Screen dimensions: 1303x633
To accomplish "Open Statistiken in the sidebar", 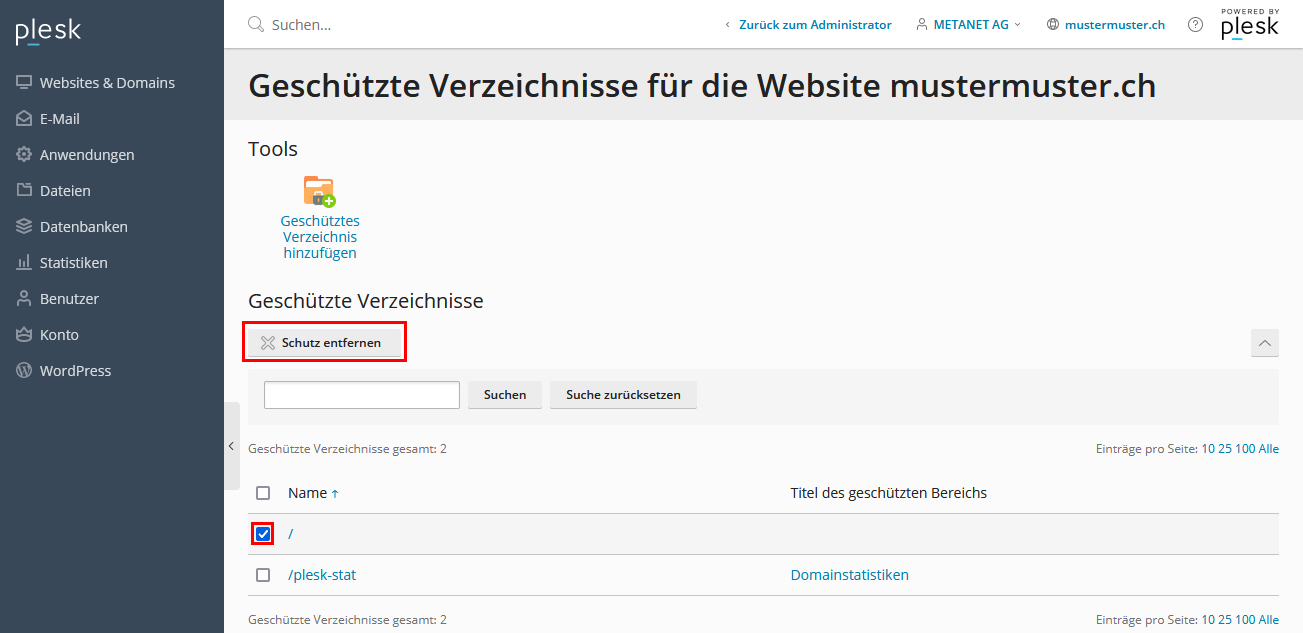I will click(73, 263).
